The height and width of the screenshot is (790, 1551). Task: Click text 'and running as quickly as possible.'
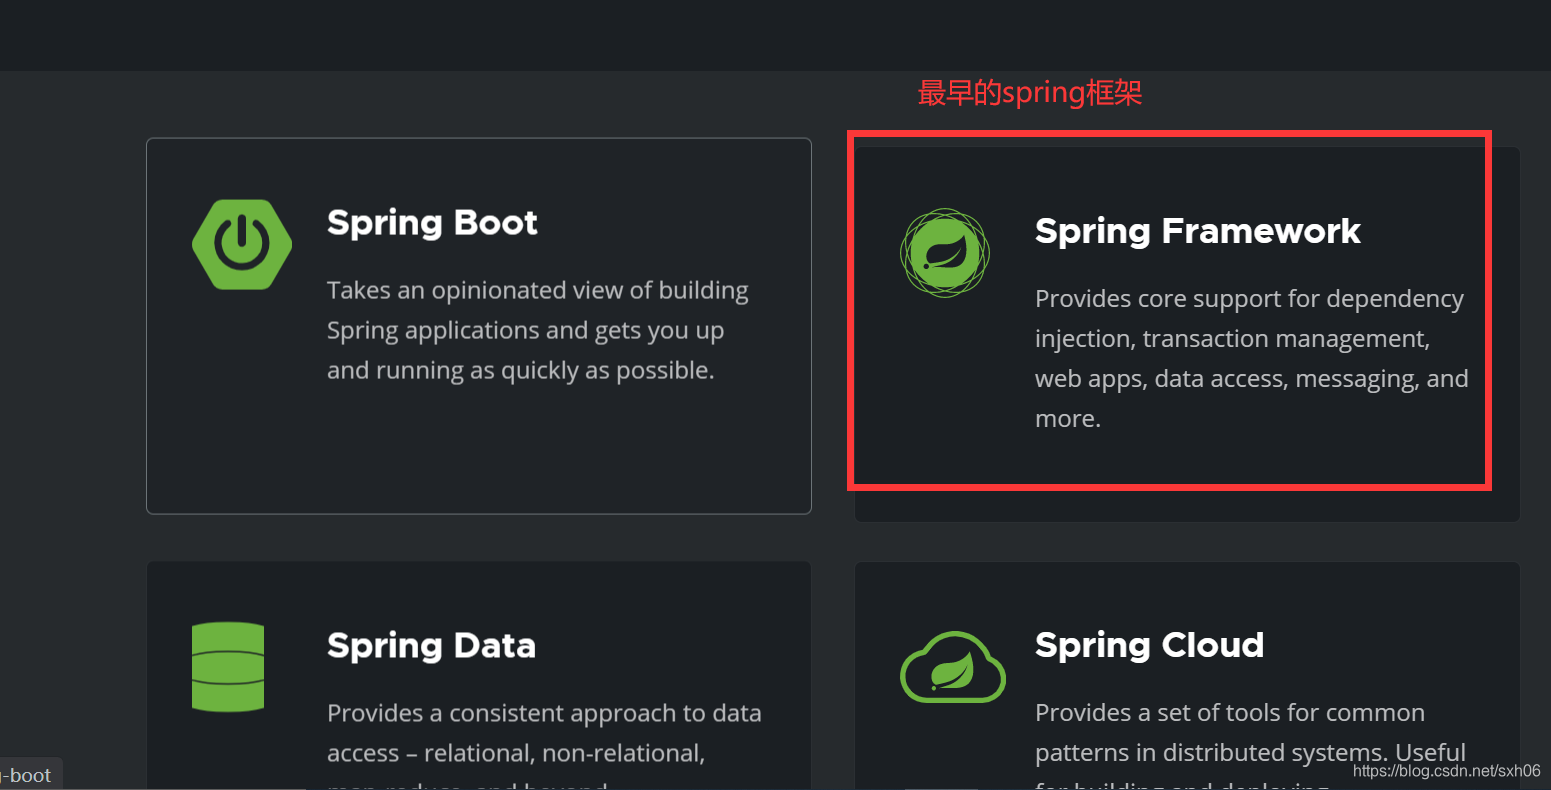pyautogui.click(x=521, y=371)
